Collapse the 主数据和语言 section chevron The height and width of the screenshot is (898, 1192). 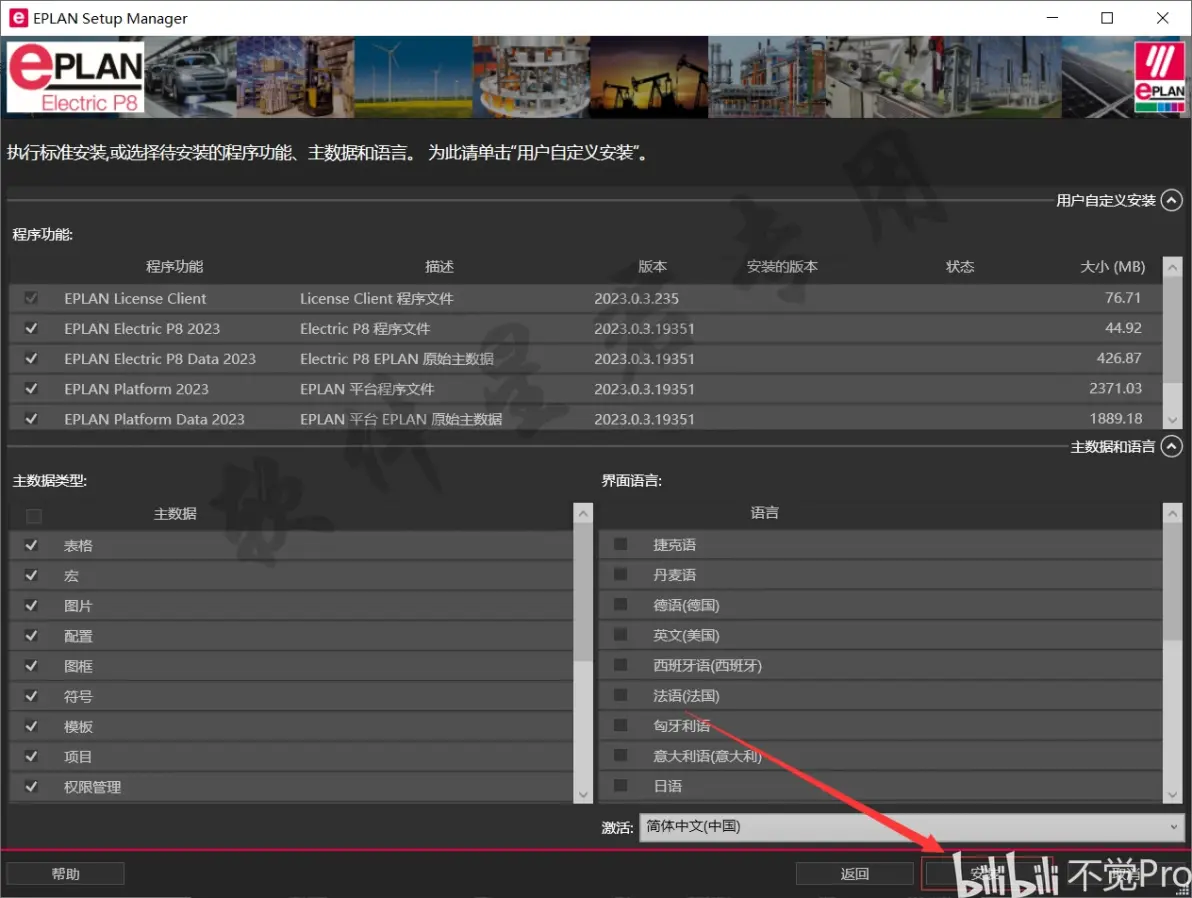1171,446
